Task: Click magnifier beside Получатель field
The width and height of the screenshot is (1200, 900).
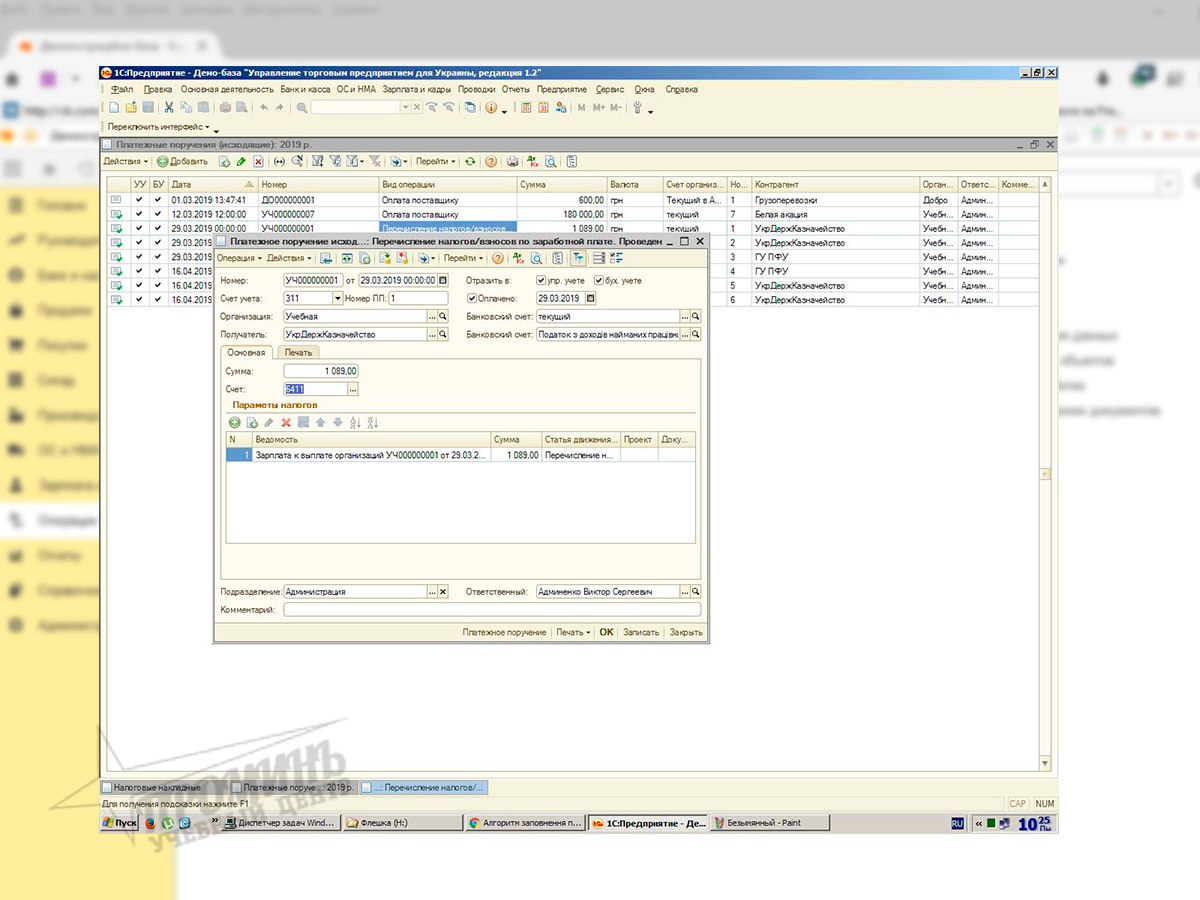Action: (x=443, y=334)
